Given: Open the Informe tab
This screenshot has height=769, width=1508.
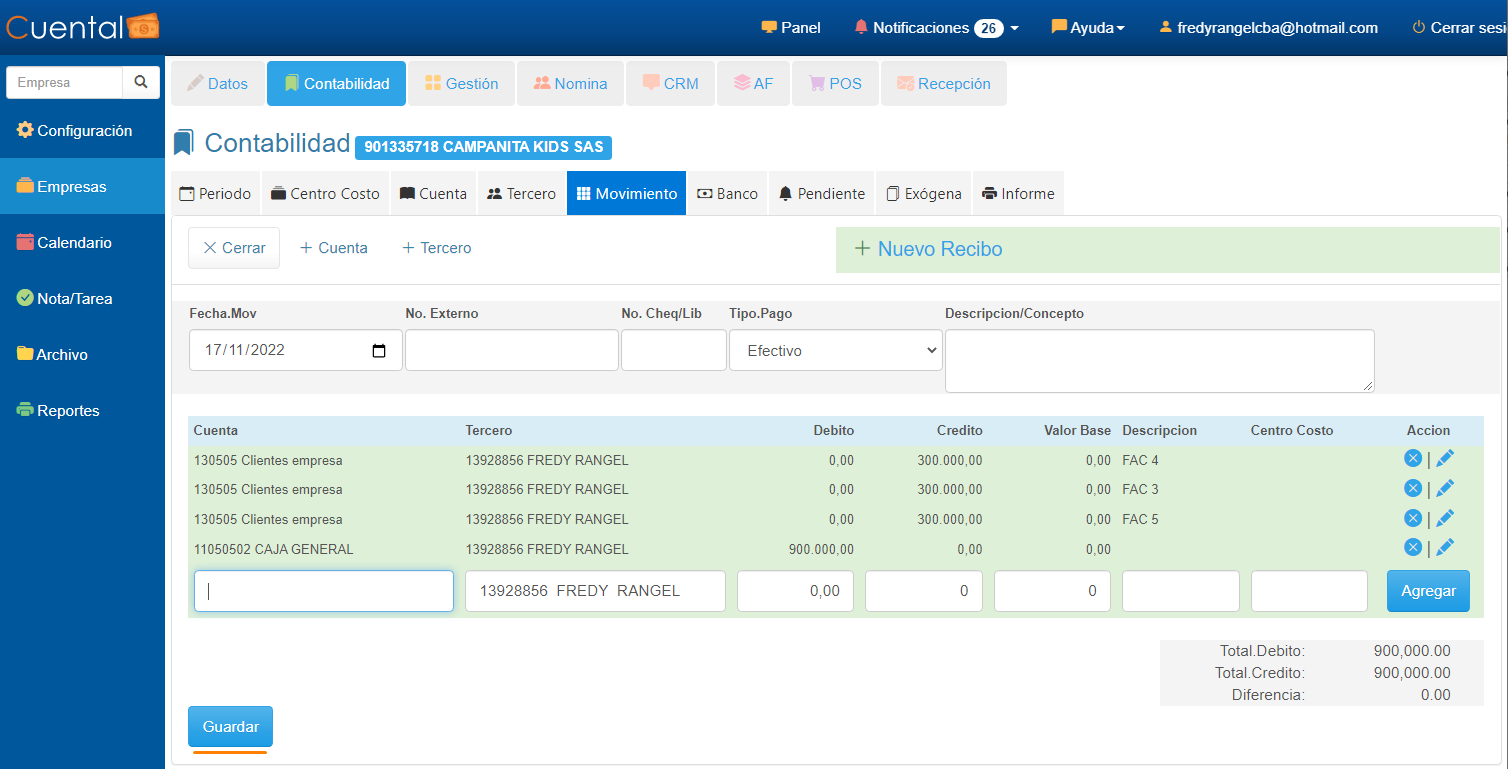Looking at the screenshot, I should click(x=1018, y=194).
